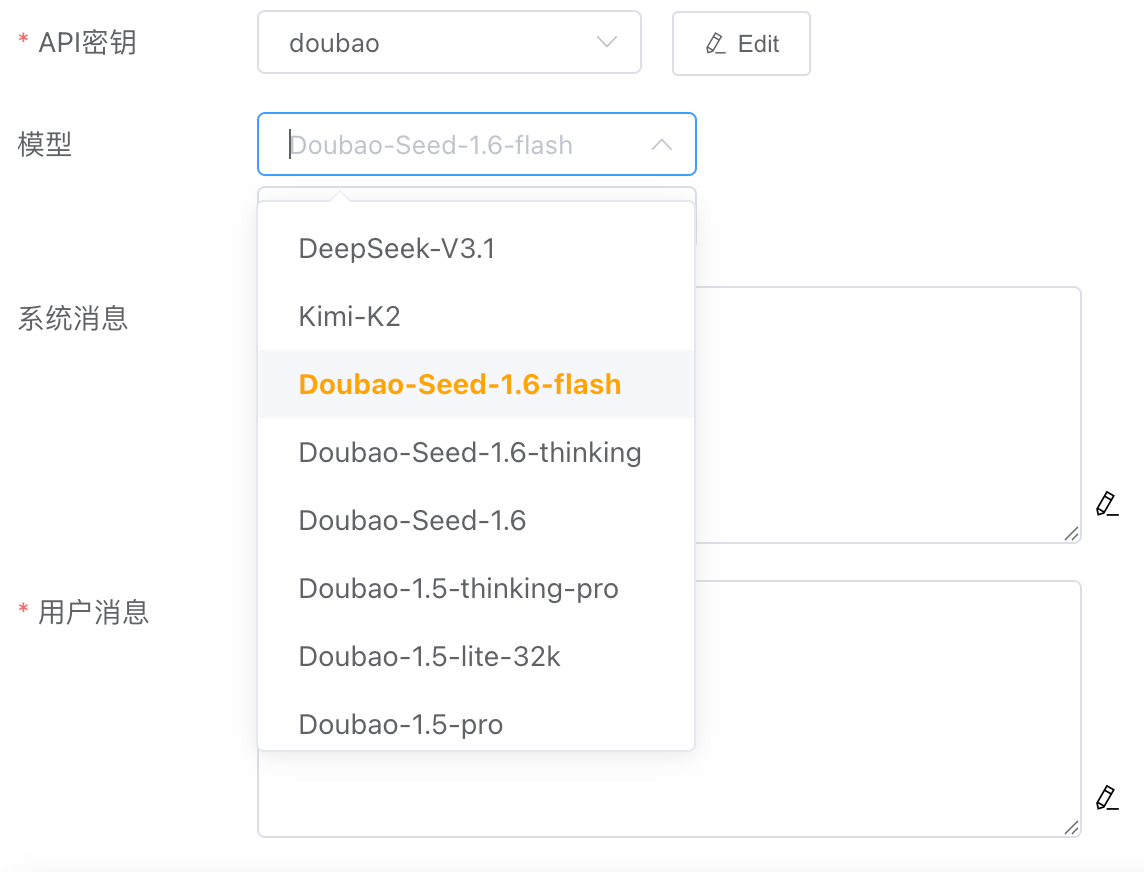Click the Edit button beside the API key
This screenshot has height=872, width=1144.
tap(741, 44)
